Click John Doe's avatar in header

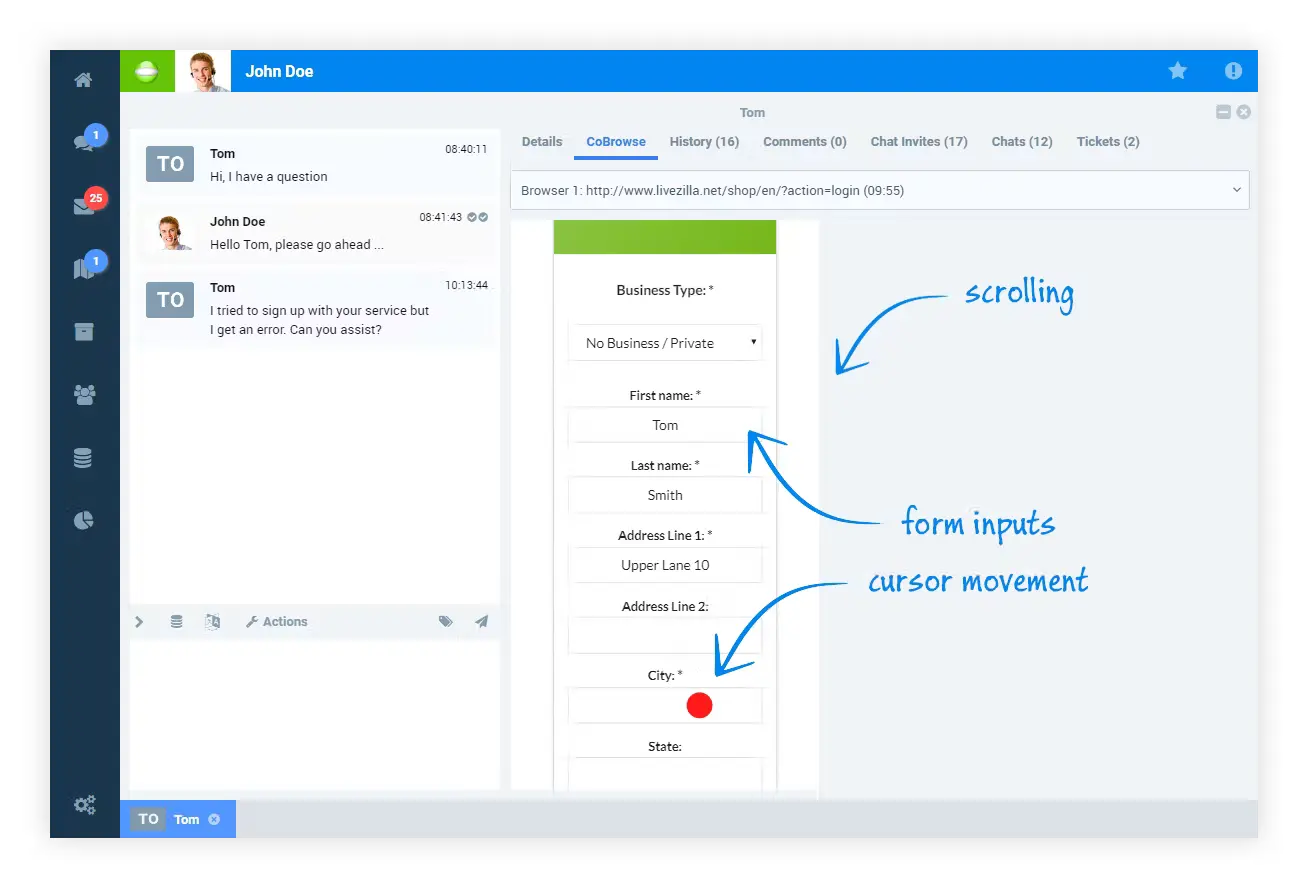coord(203,71)
